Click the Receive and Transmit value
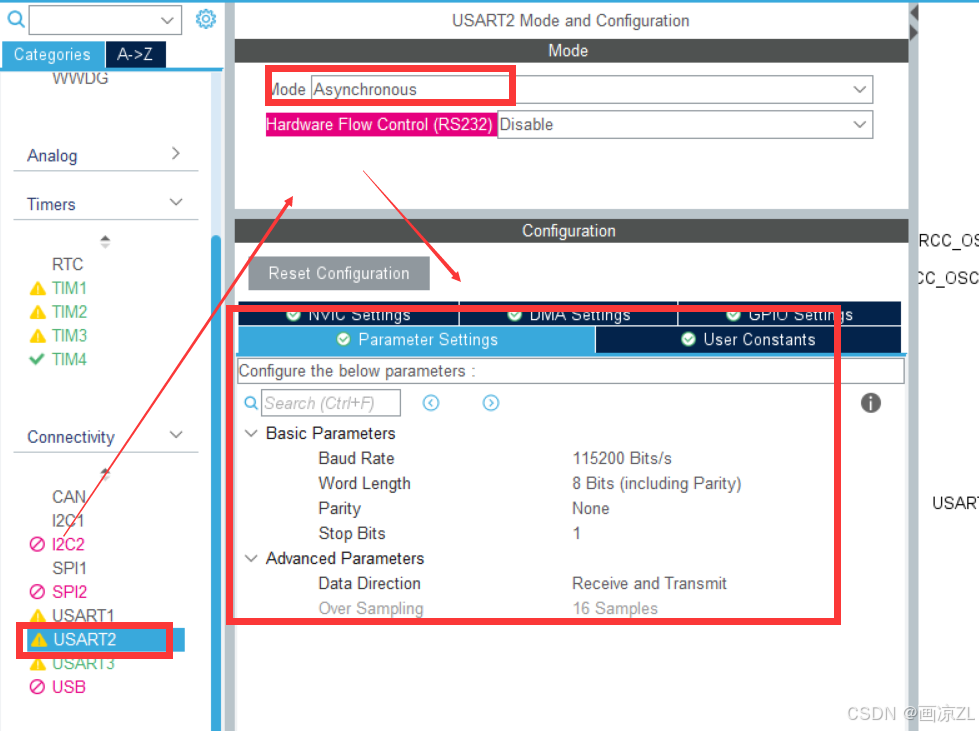The width and height of the screenshot is (979, 731). 649,583
